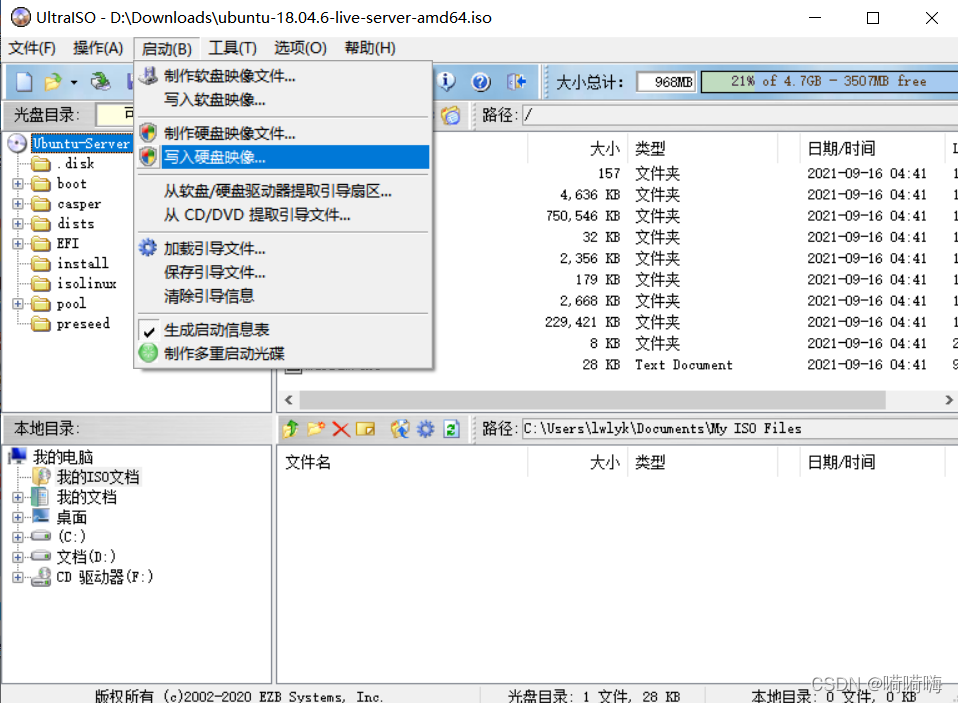Click the gear icon beside 加载引导文件
The image size is (958, 703).
[x=148, y=248]
